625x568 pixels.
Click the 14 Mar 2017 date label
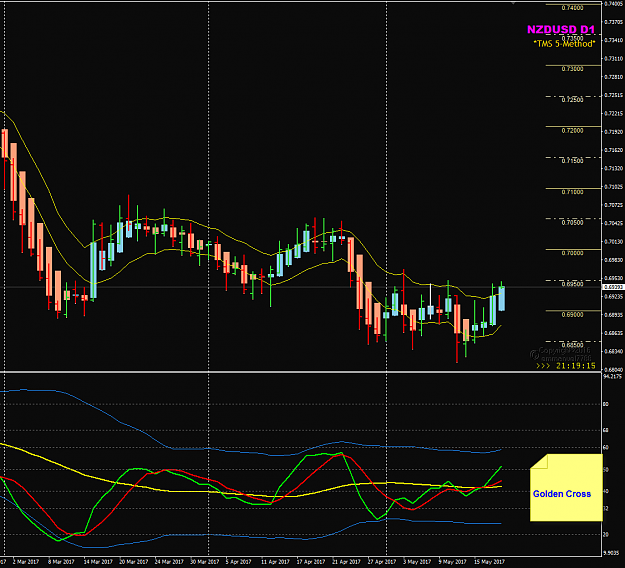98,562
